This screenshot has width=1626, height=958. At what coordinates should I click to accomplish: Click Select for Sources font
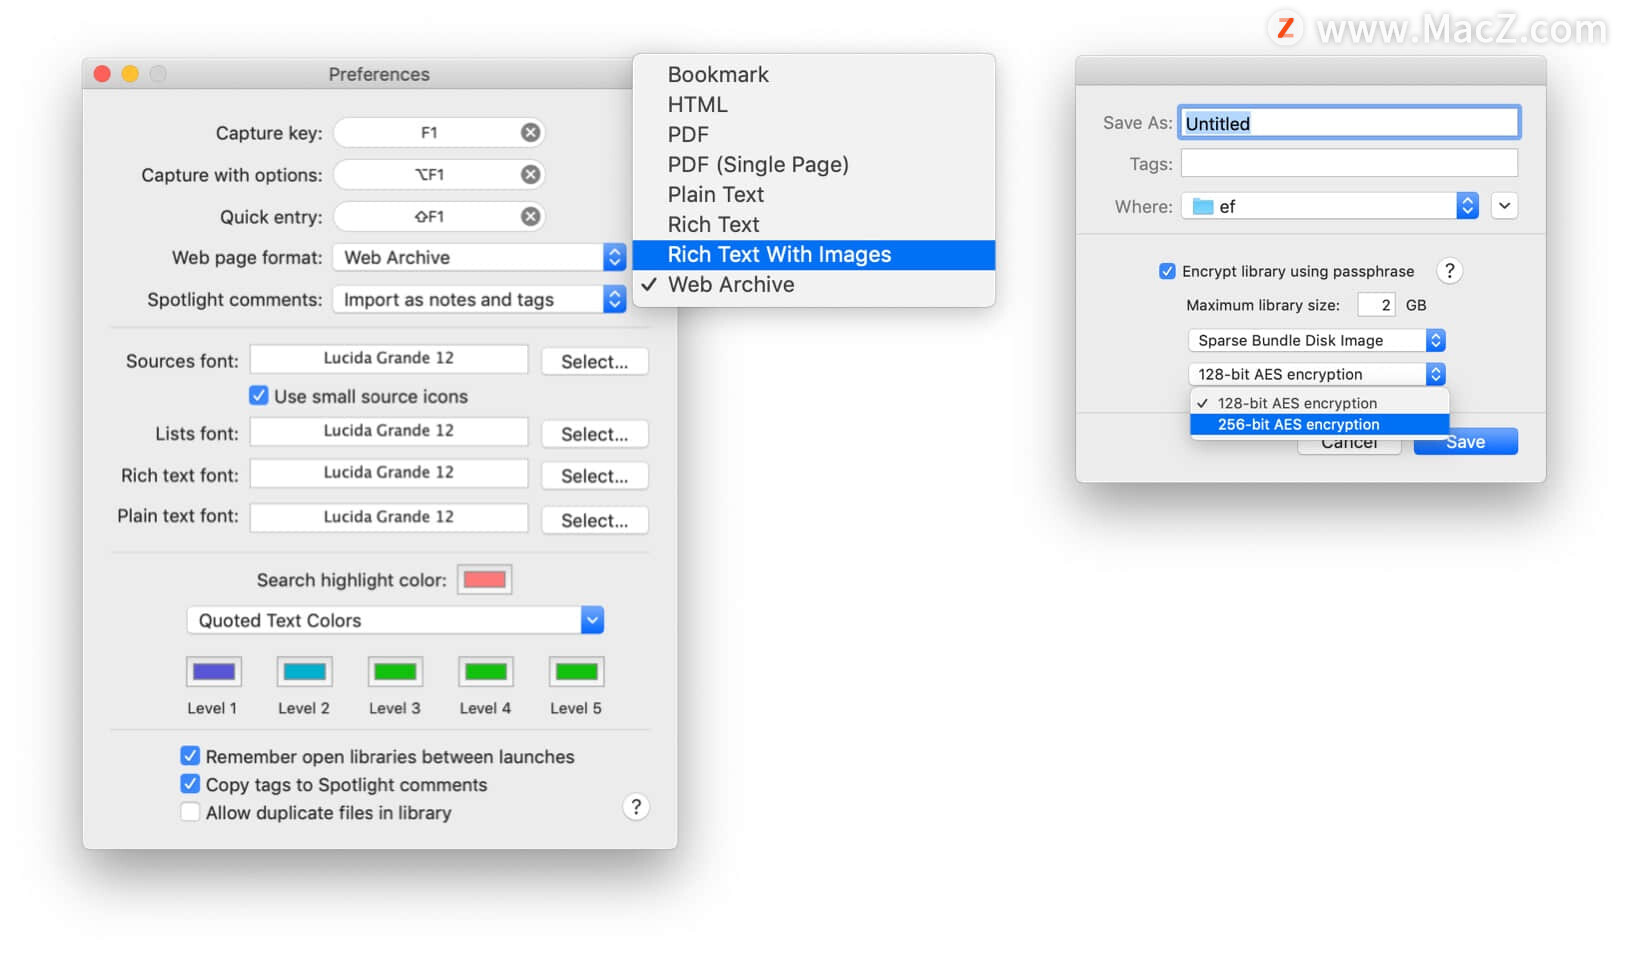595,361
